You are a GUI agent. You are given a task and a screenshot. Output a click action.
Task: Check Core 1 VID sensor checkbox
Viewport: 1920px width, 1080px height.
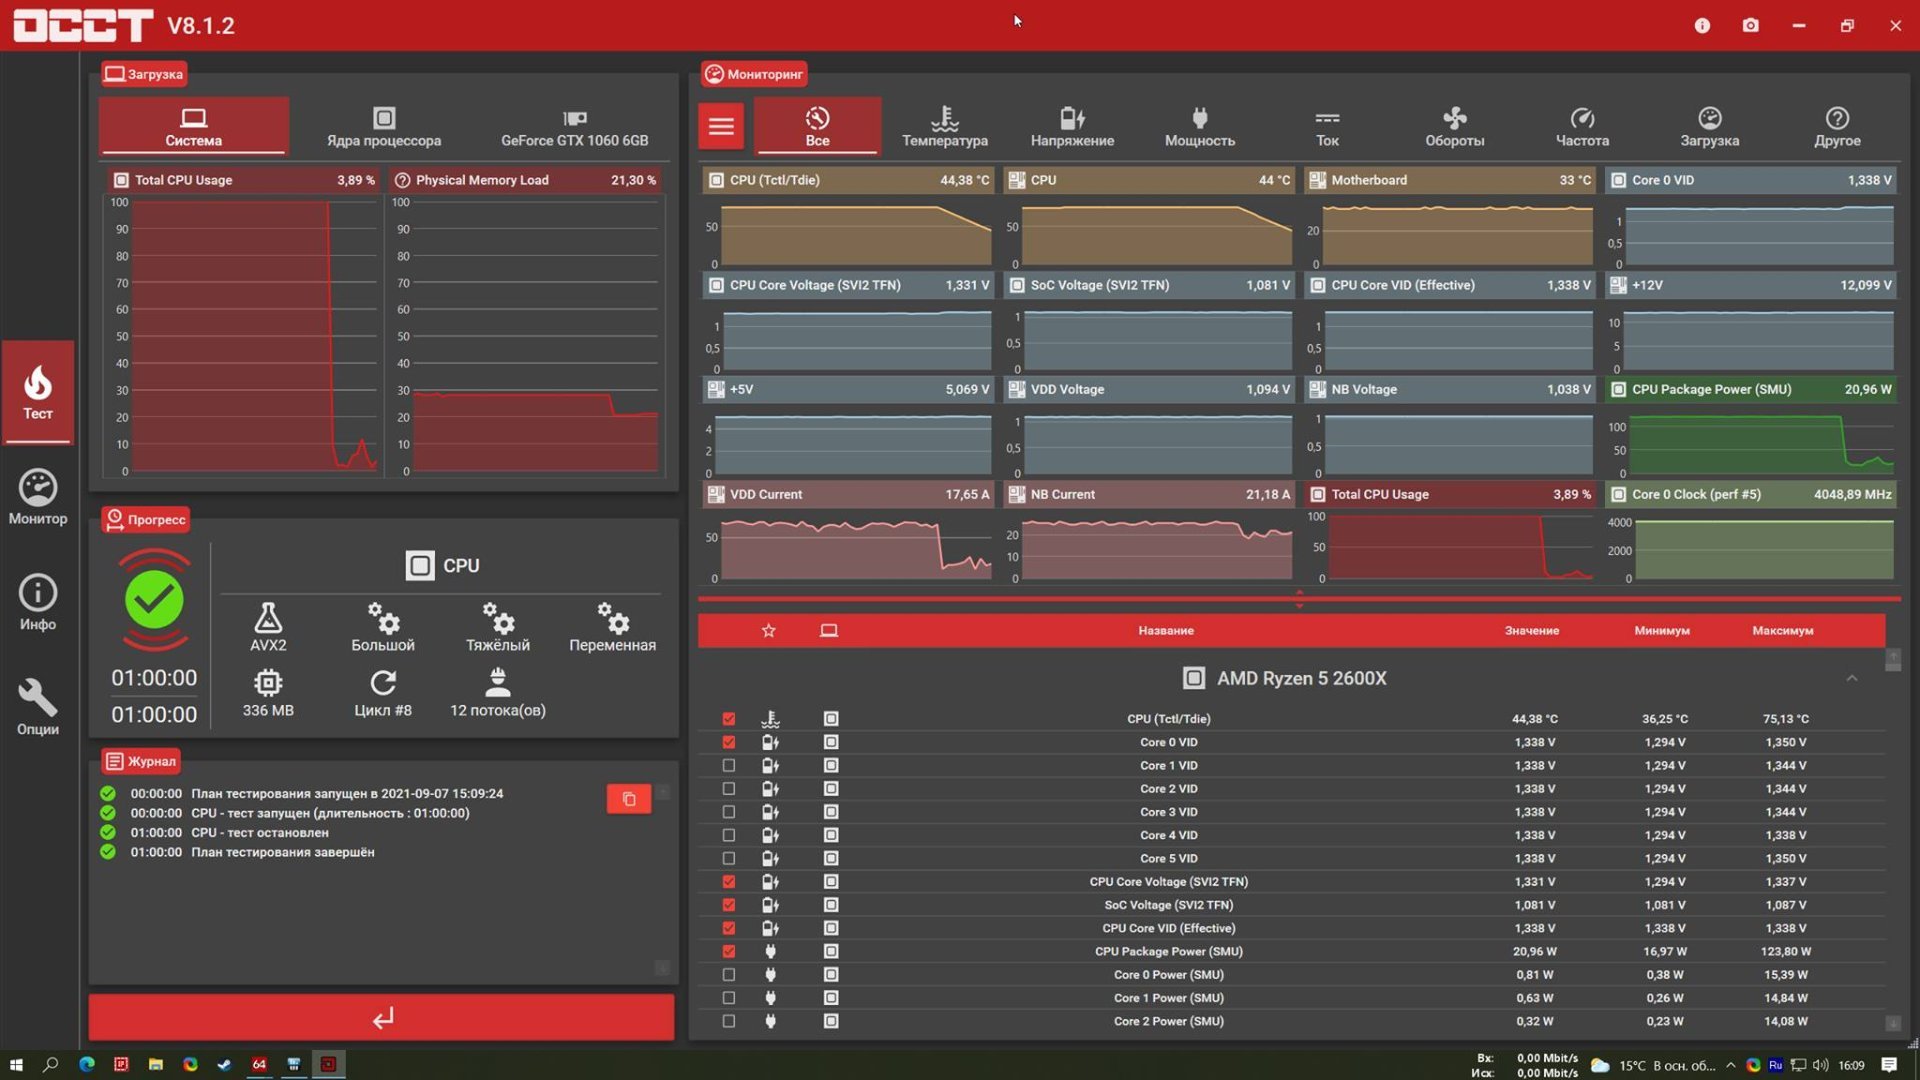729,765
